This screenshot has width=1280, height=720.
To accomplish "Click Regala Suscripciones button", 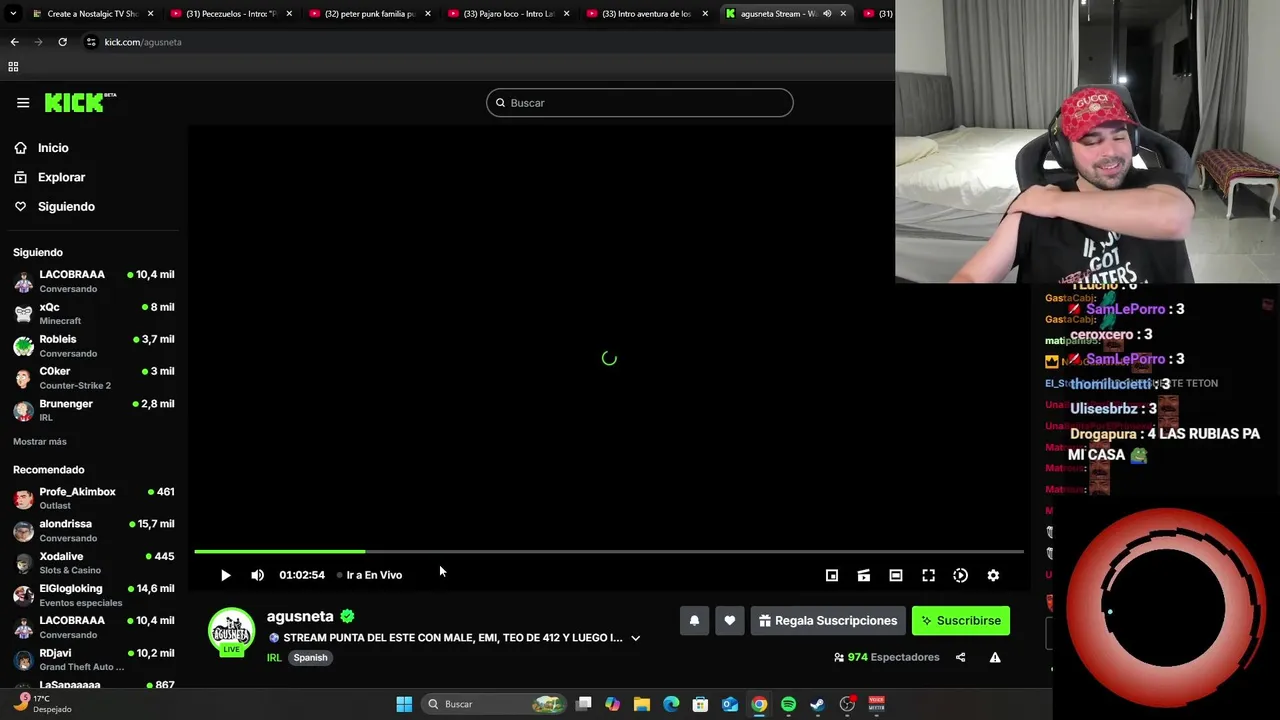I will pyautogui.click(x=828, y=621).
